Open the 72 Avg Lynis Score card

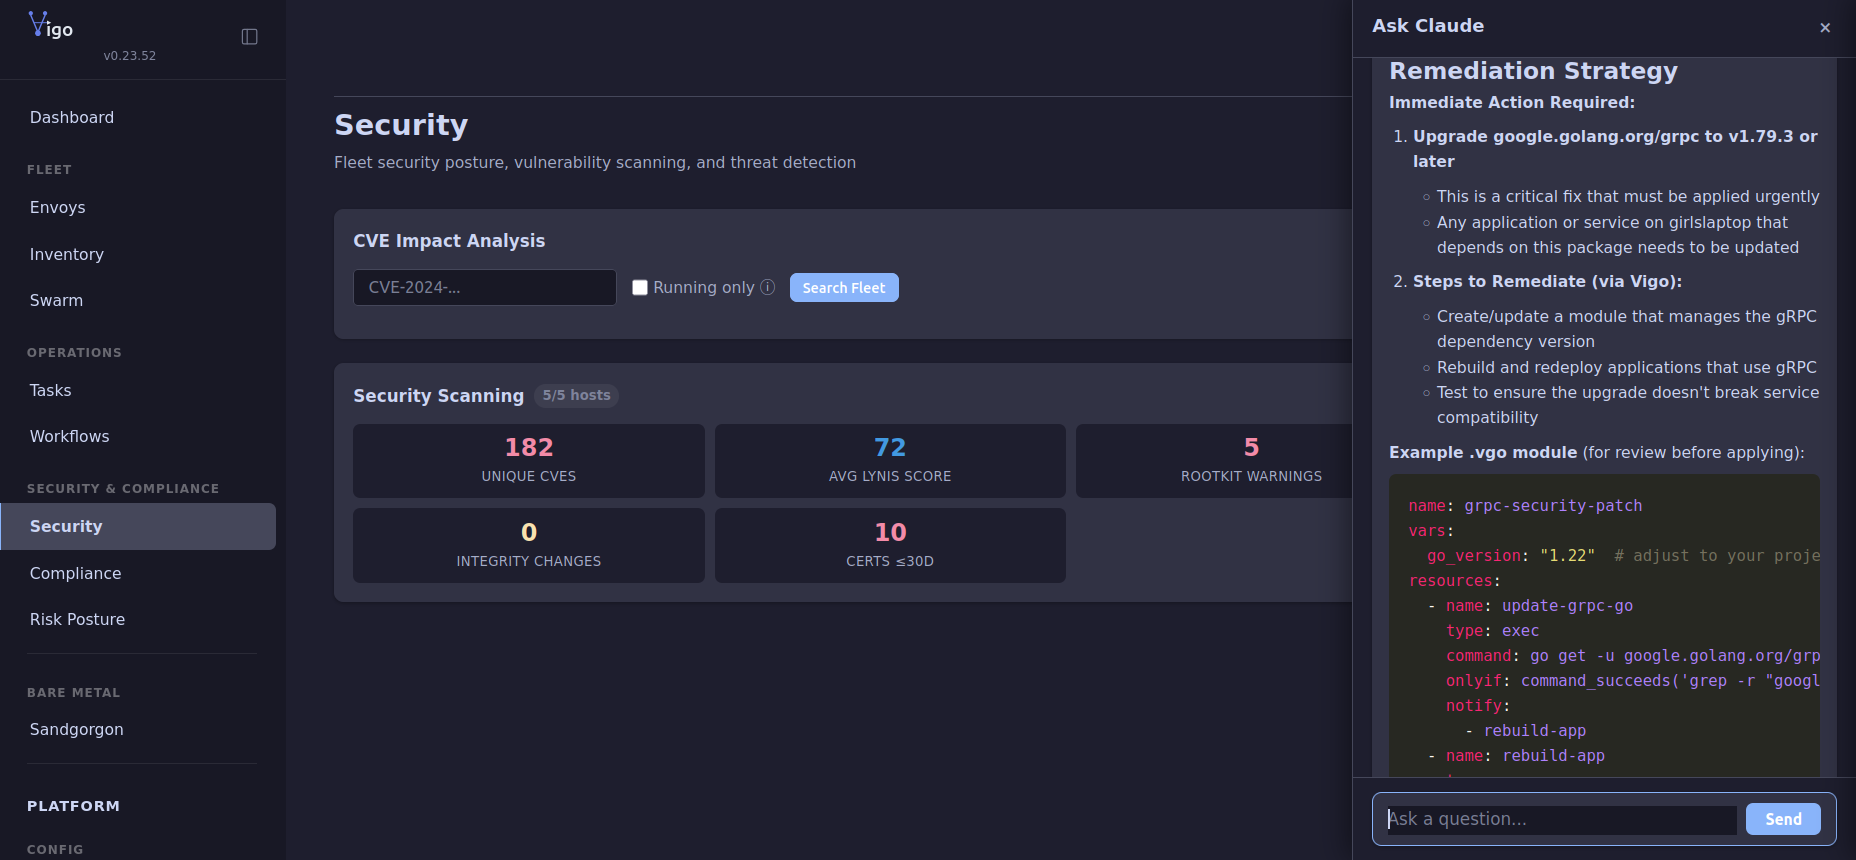click(890, 461)
